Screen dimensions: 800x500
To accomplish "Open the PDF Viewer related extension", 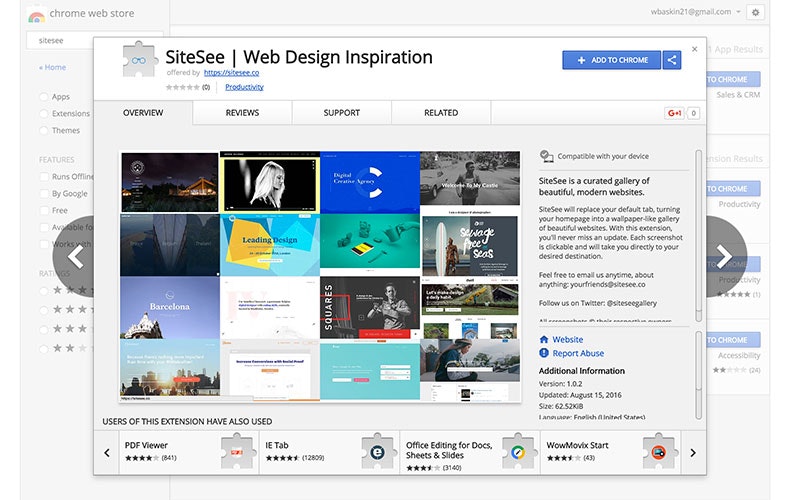I will [189, 452].
